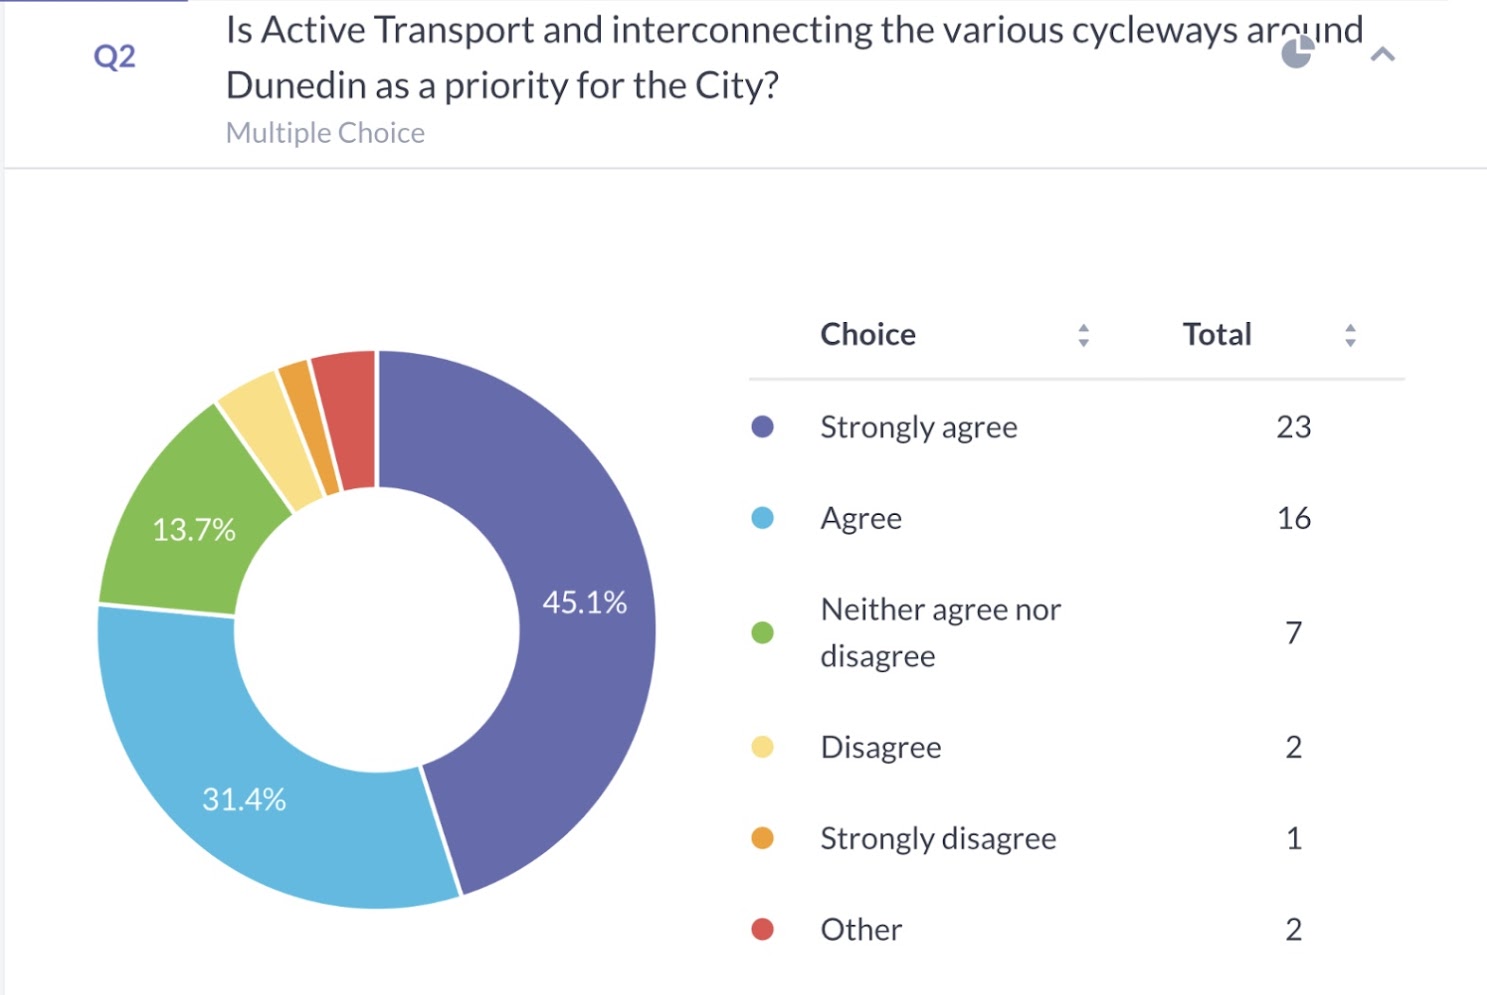The image size is (1487, 995).
Task: Click the green Neither agree legend dot
Action: (x=762, y=632)
